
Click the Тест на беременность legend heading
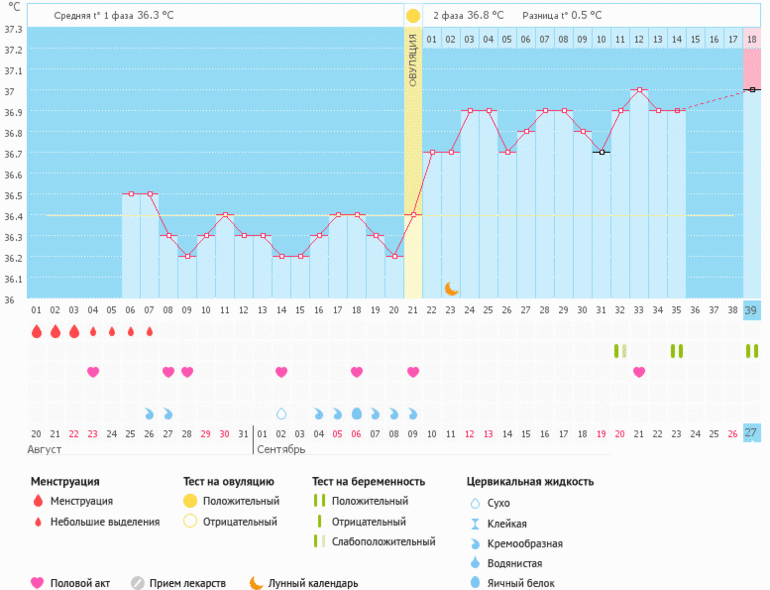(368, 481)
